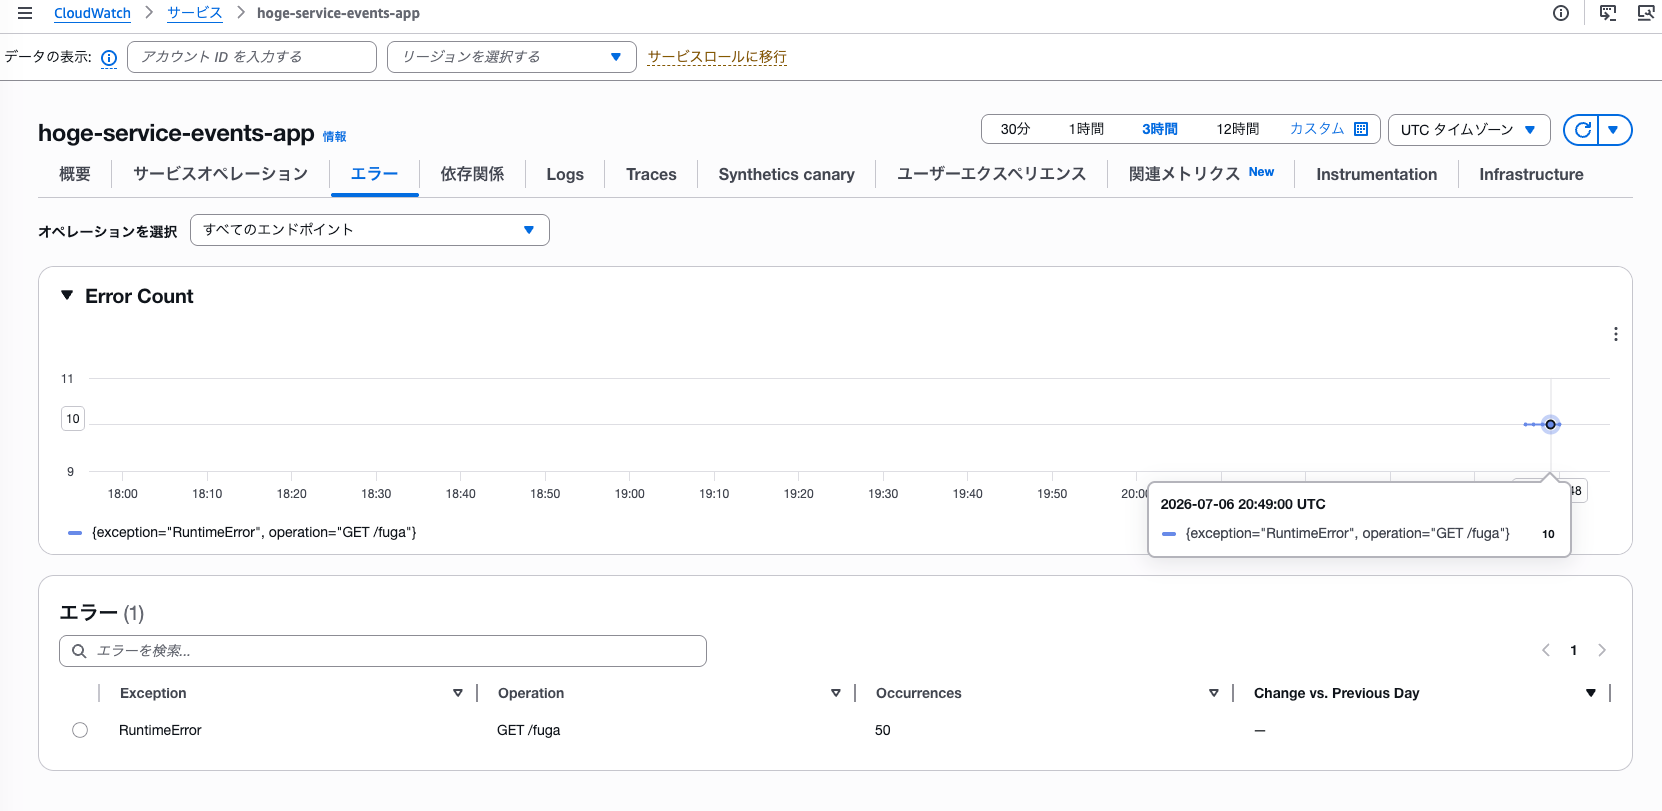Click the CloudWatch breadcrumb link
Image resolution: width=1662 pixels, height=811 pixels.
(x=92, y=13)
